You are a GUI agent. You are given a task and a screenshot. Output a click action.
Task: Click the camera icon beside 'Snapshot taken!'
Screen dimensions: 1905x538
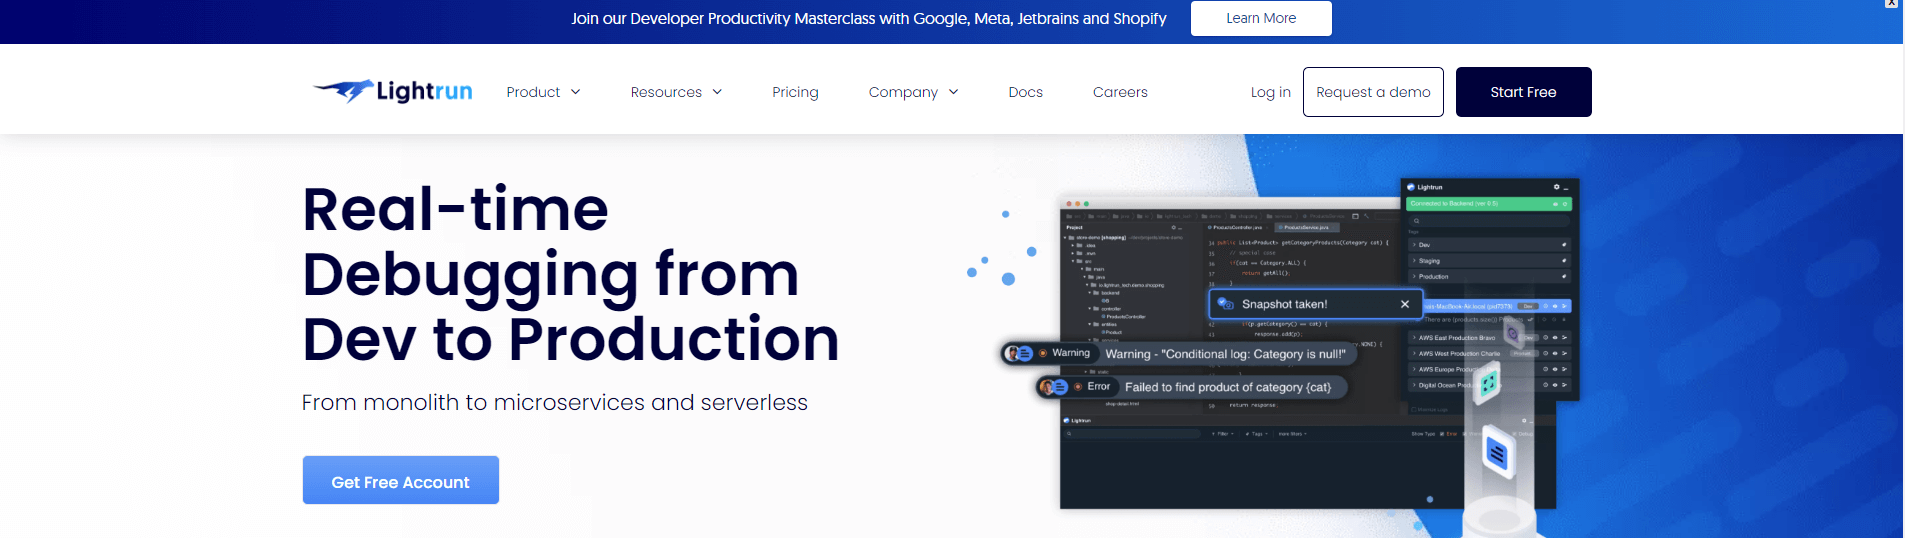coord(1225,304)
